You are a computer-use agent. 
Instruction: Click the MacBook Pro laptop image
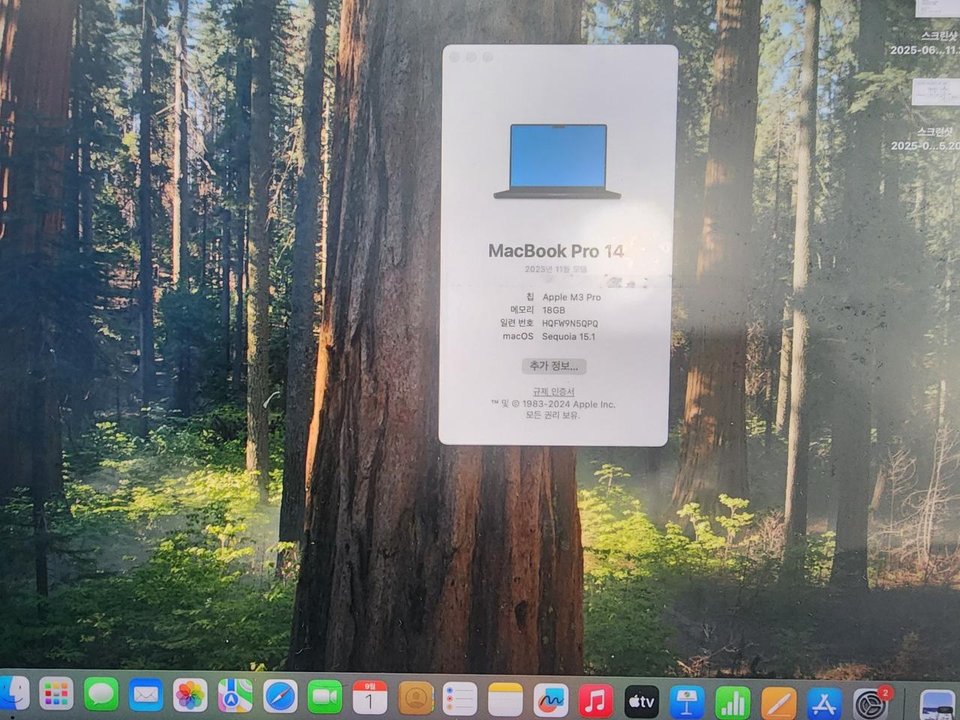pos(557,162)
